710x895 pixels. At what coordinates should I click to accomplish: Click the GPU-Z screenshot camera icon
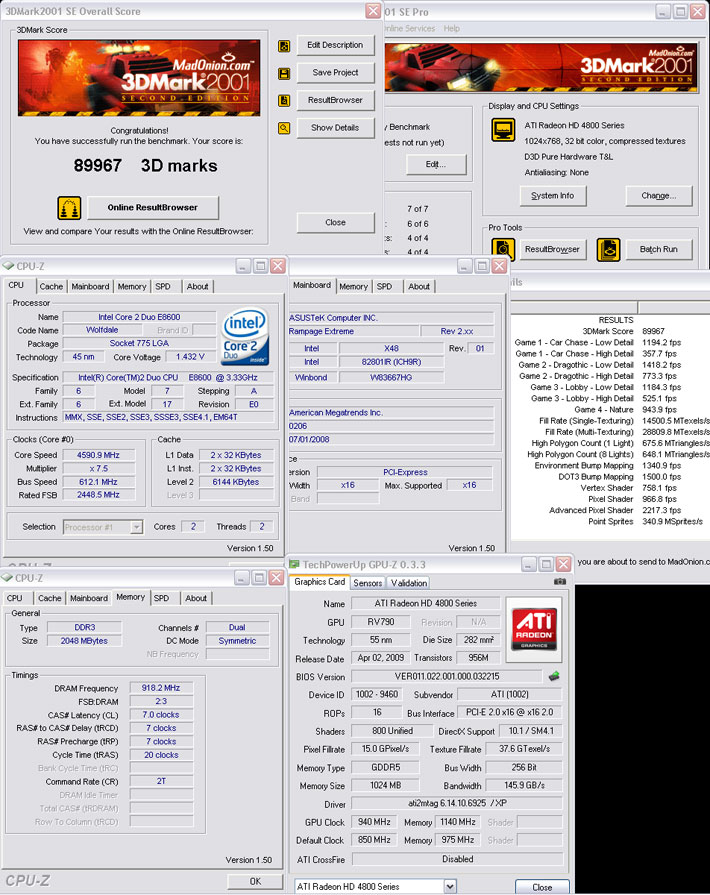point(560,582)
